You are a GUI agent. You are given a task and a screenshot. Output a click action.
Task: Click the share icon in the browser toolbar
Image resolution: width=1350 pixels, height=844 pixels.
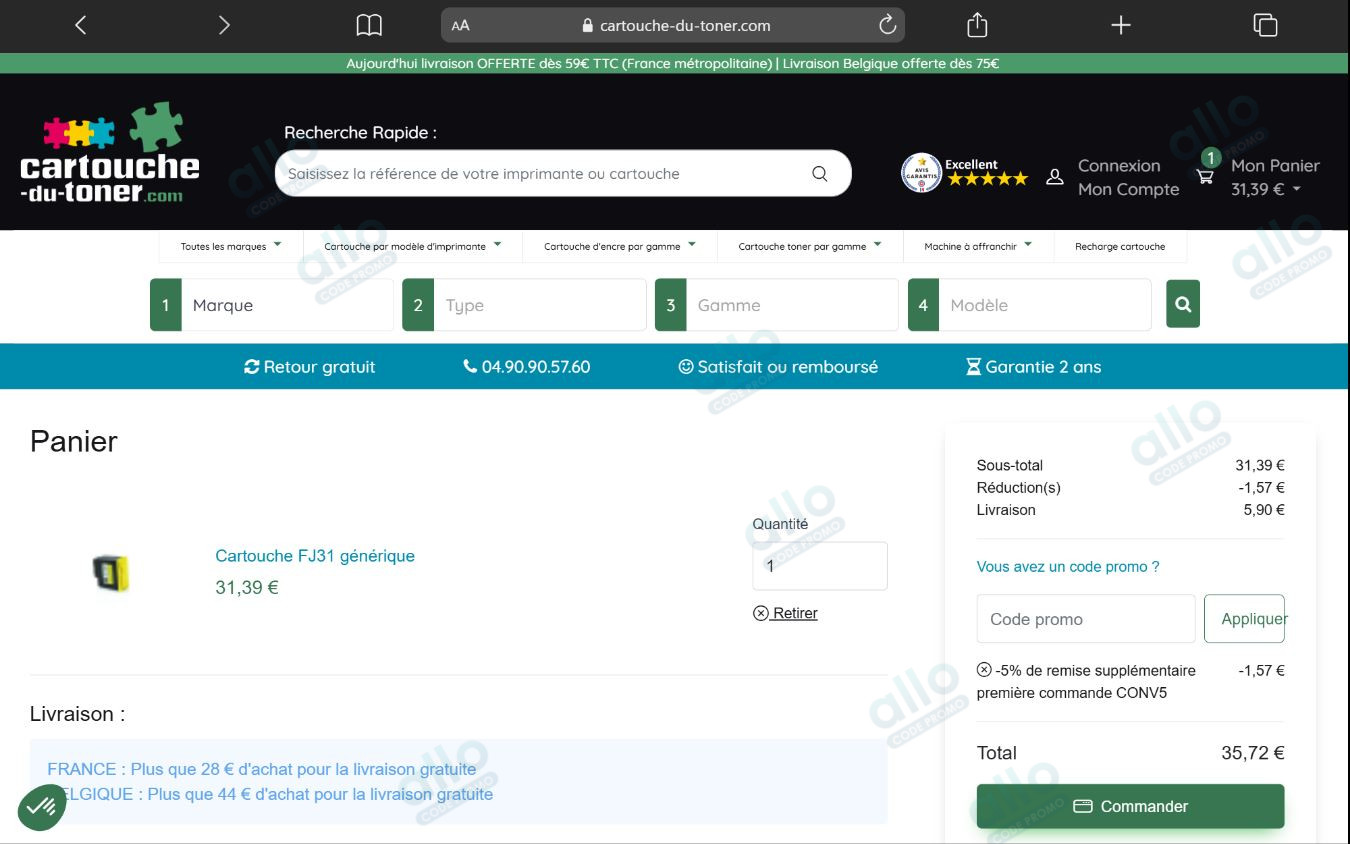(x=976, y=24)
